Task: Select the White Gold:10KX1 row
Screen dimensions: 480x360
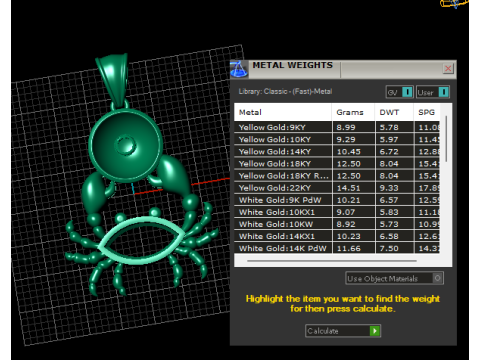Action: (337, 212)
